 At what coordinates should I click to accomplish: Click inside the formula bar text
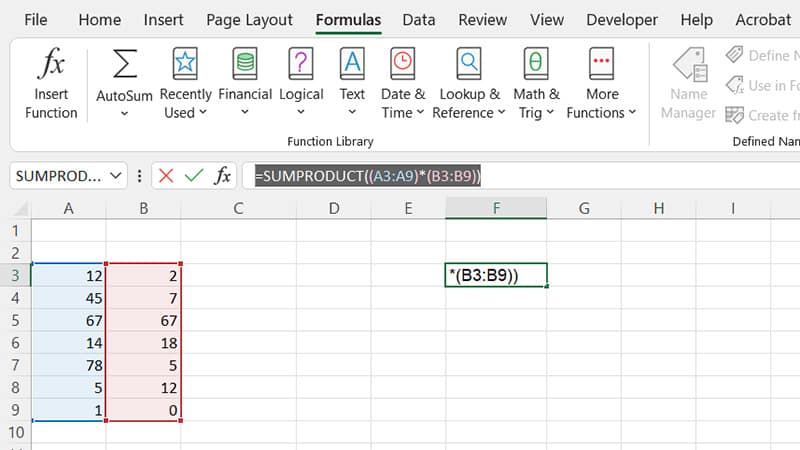click(368, 176)
